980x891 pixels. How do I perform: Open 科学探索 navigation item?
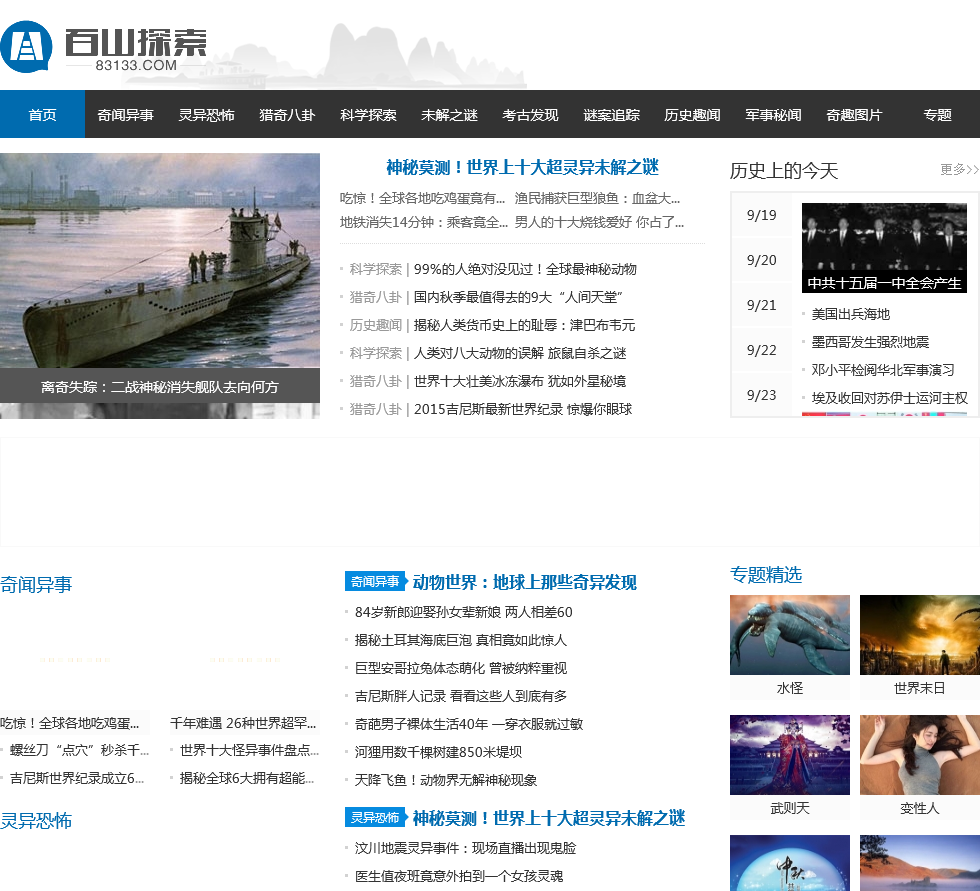[x=368, y=115]
